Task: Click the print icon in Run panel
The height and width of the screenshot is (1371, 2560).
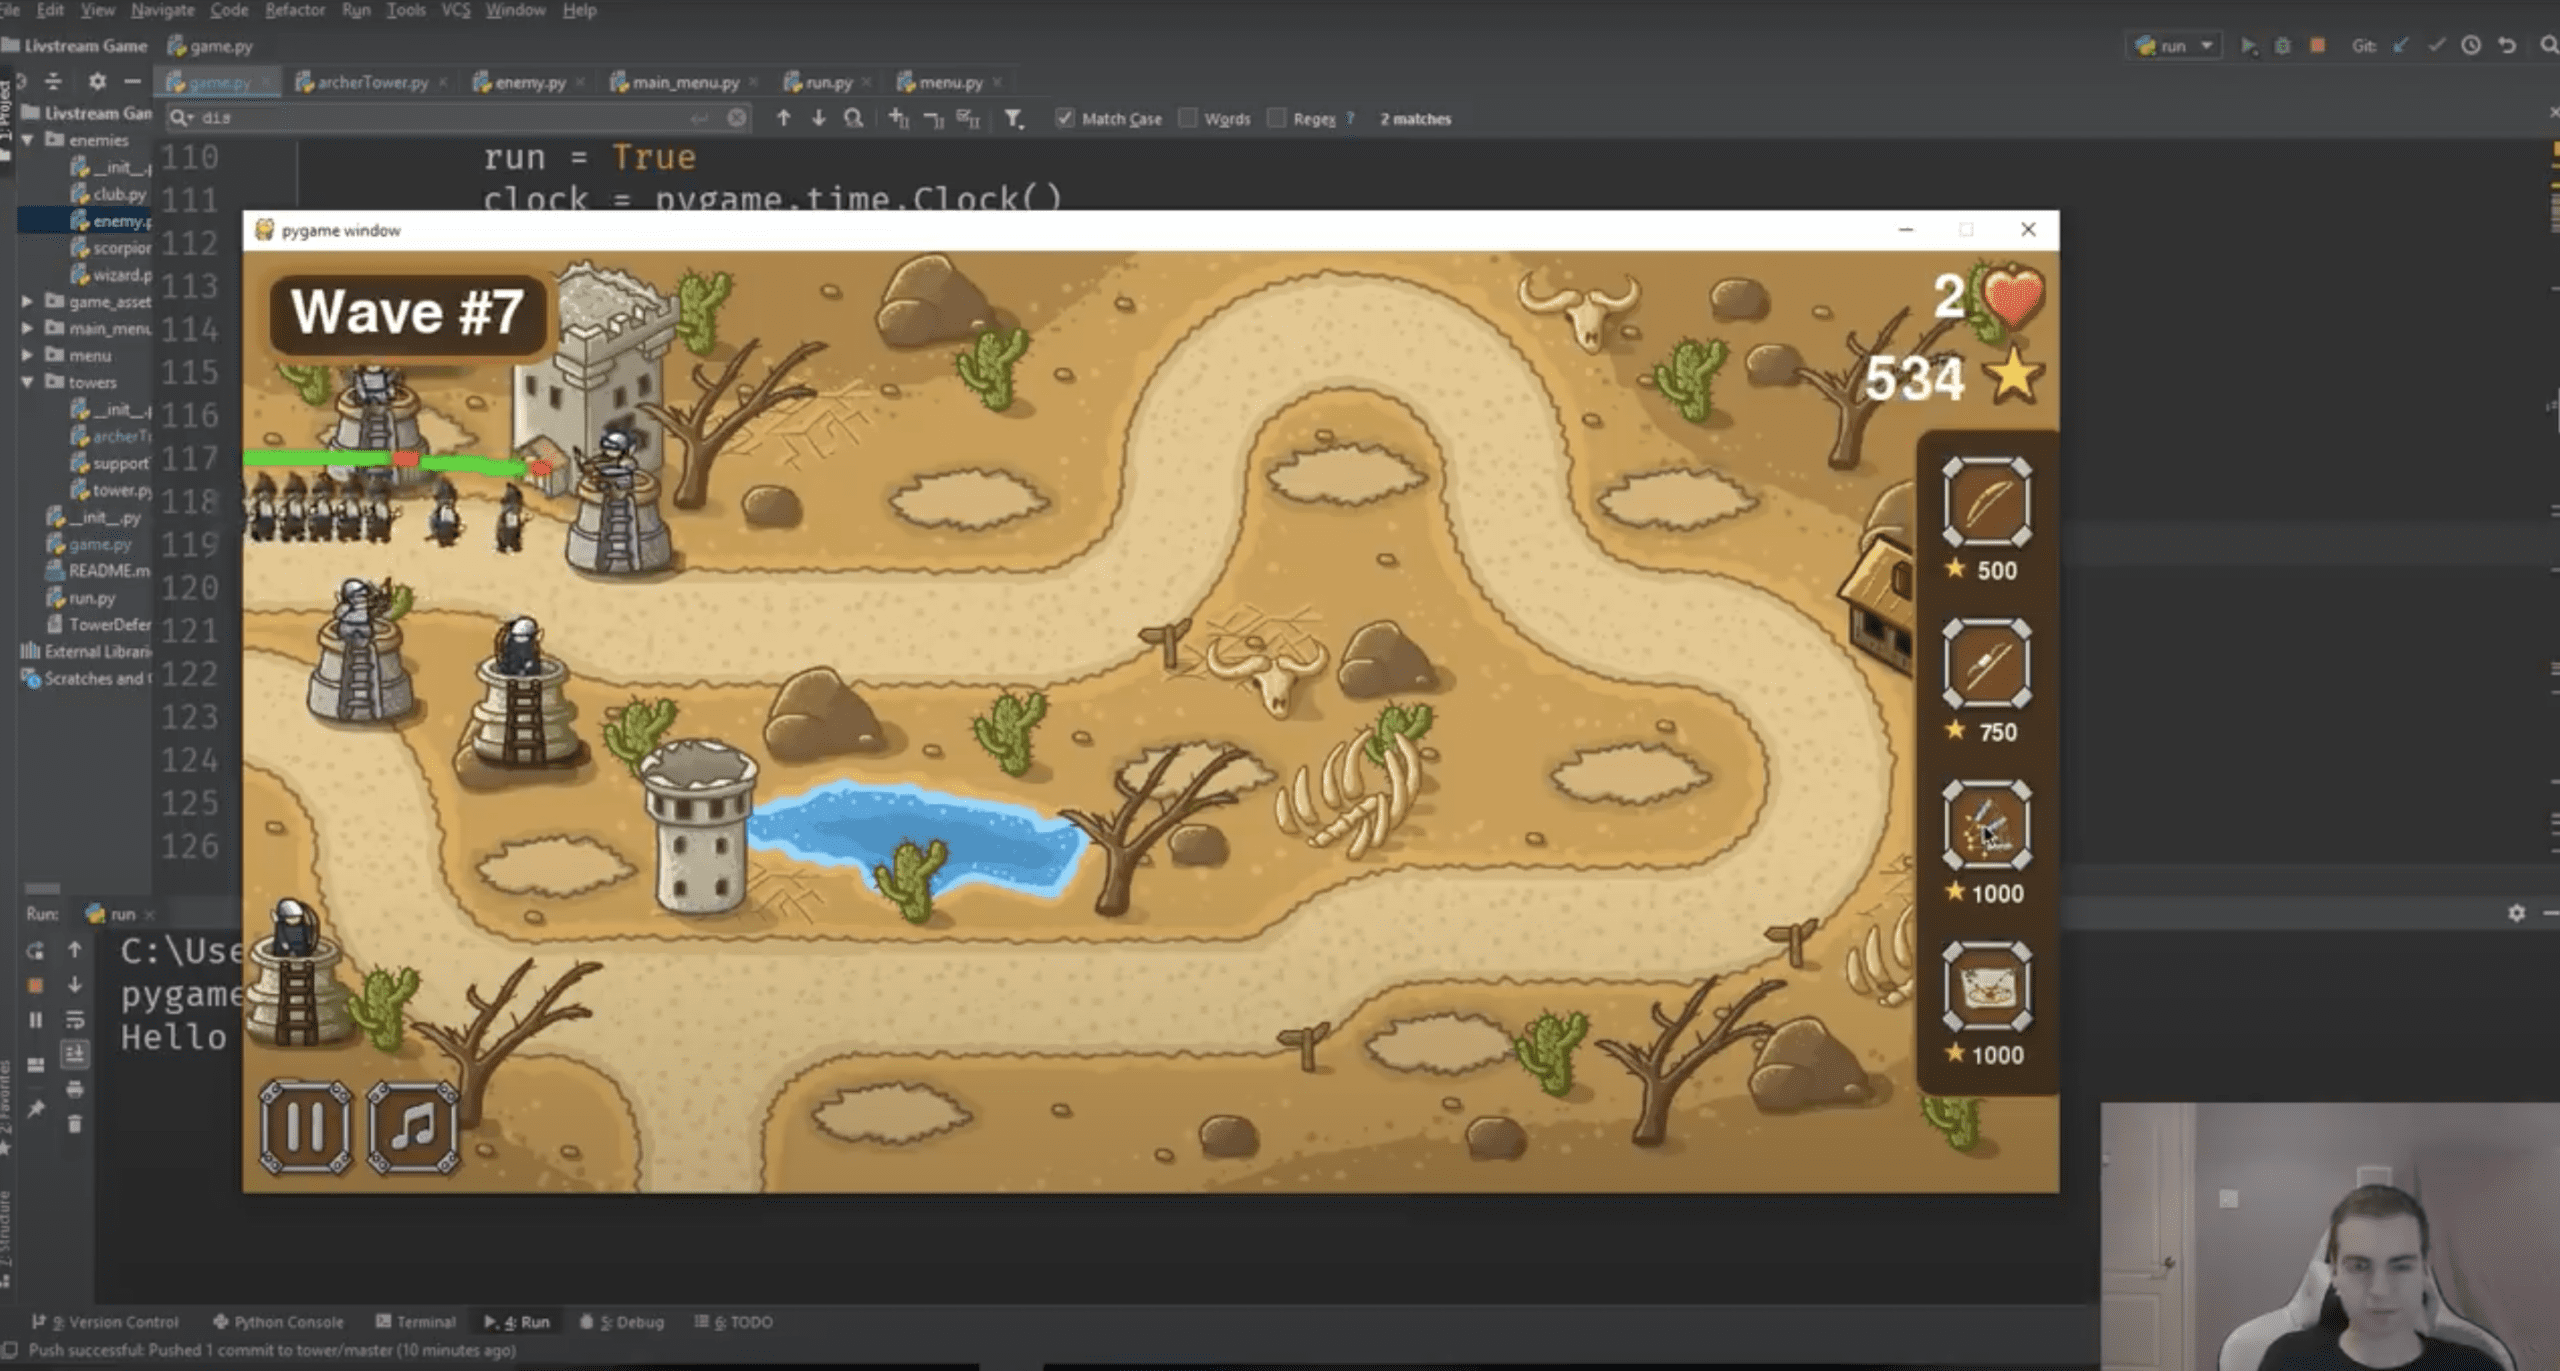Action: tap(75, 1089)
